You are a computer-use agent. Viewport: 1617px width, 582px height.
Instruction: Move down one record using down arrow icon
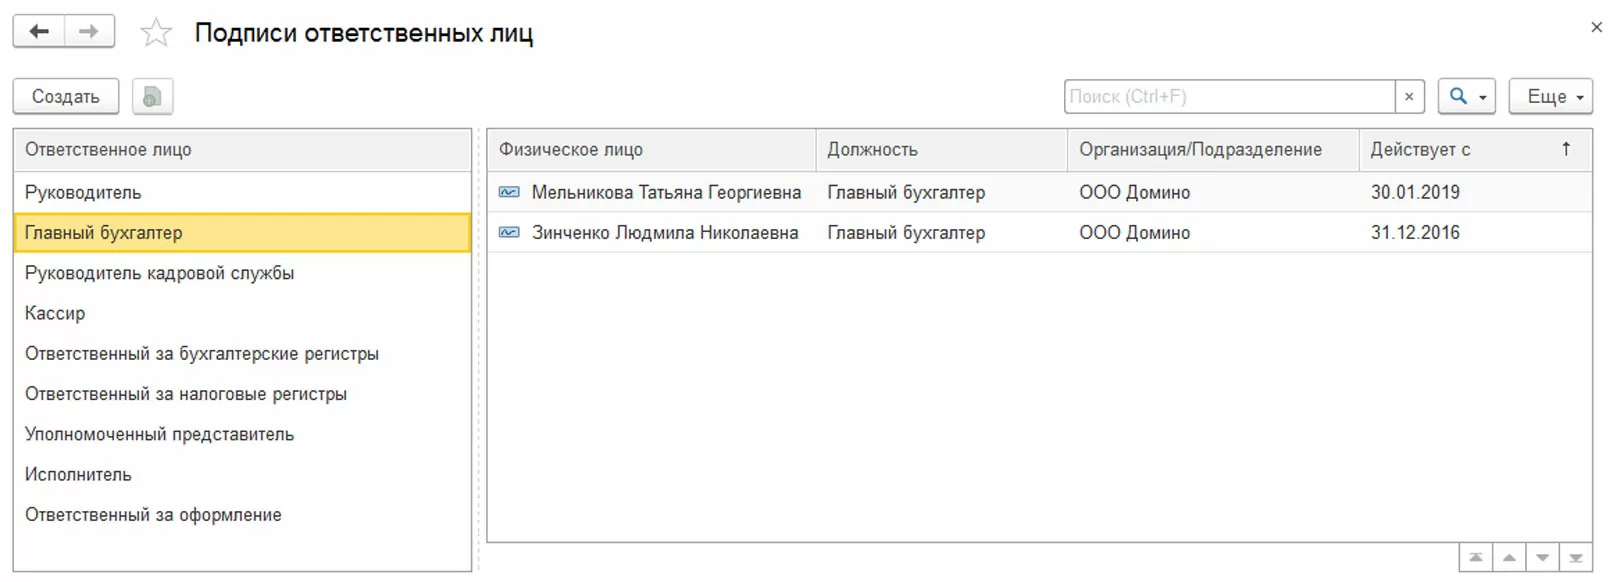[x=1543, y=558]
